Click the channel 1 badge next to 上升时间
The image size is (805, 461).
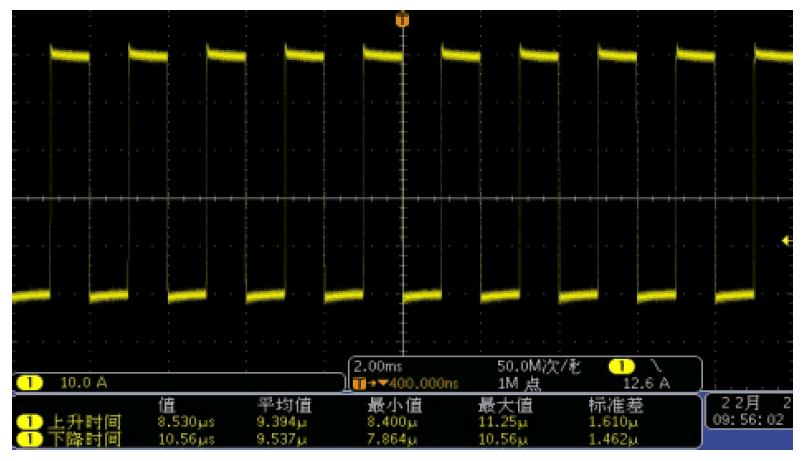click(x=29, y=422)
